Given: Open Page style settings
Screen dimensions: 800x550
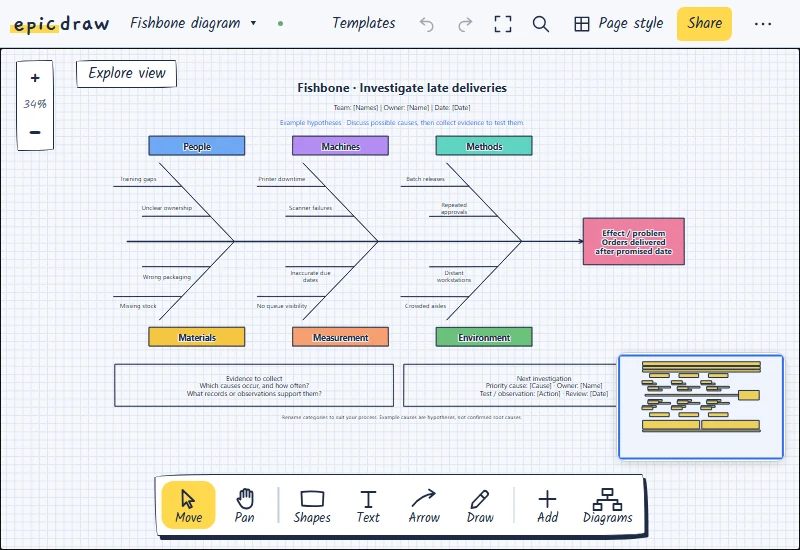Looking at the screenshot, I should click(618, 23).
